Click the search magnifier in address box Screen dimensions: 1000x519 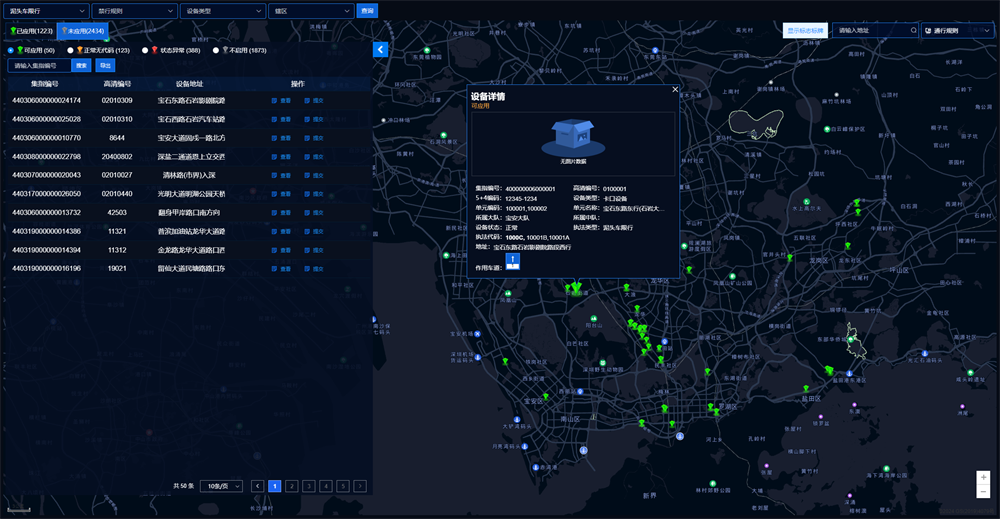click(913, 31)
